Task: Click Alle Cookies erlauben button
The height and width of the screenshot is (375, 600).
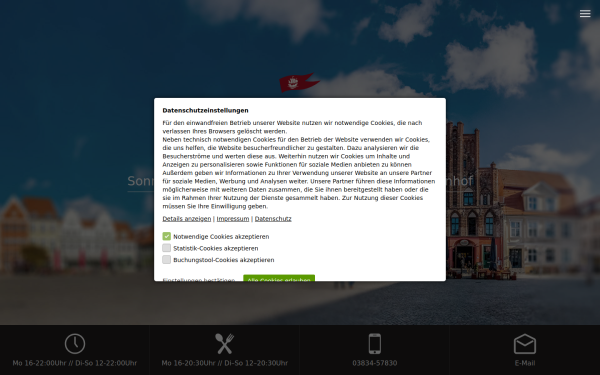Action: point(279,278)
